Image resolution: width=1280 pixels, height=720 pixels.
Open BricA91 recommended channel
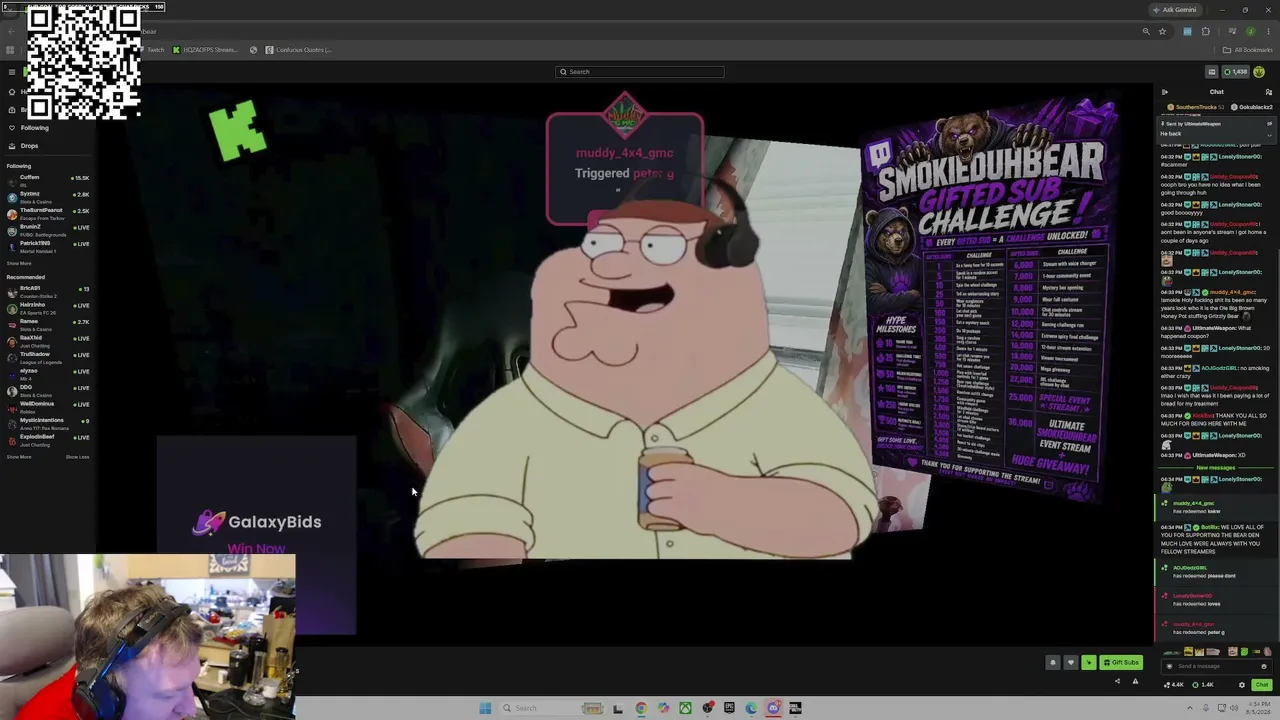[x=47, y=290]
